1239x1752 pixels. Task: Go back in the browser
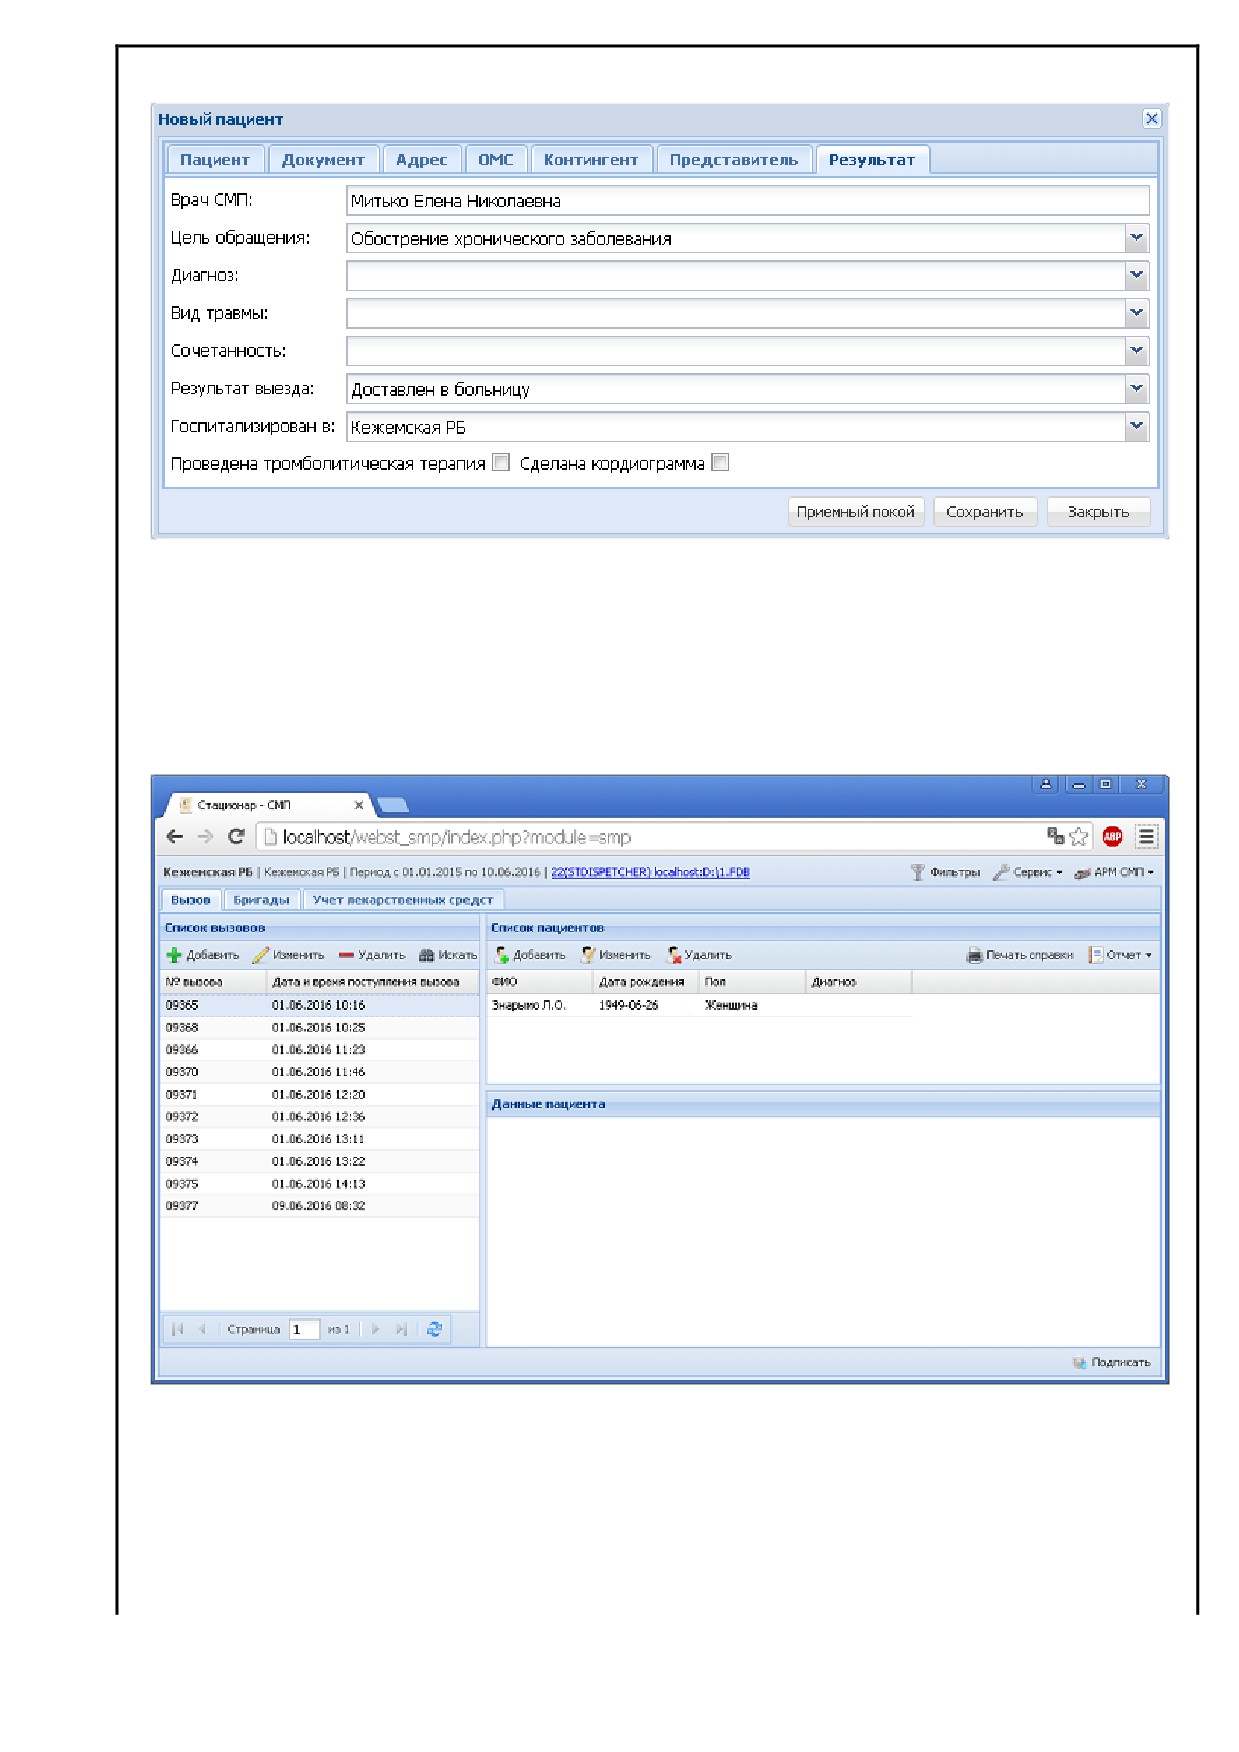[x=175, y=837]
